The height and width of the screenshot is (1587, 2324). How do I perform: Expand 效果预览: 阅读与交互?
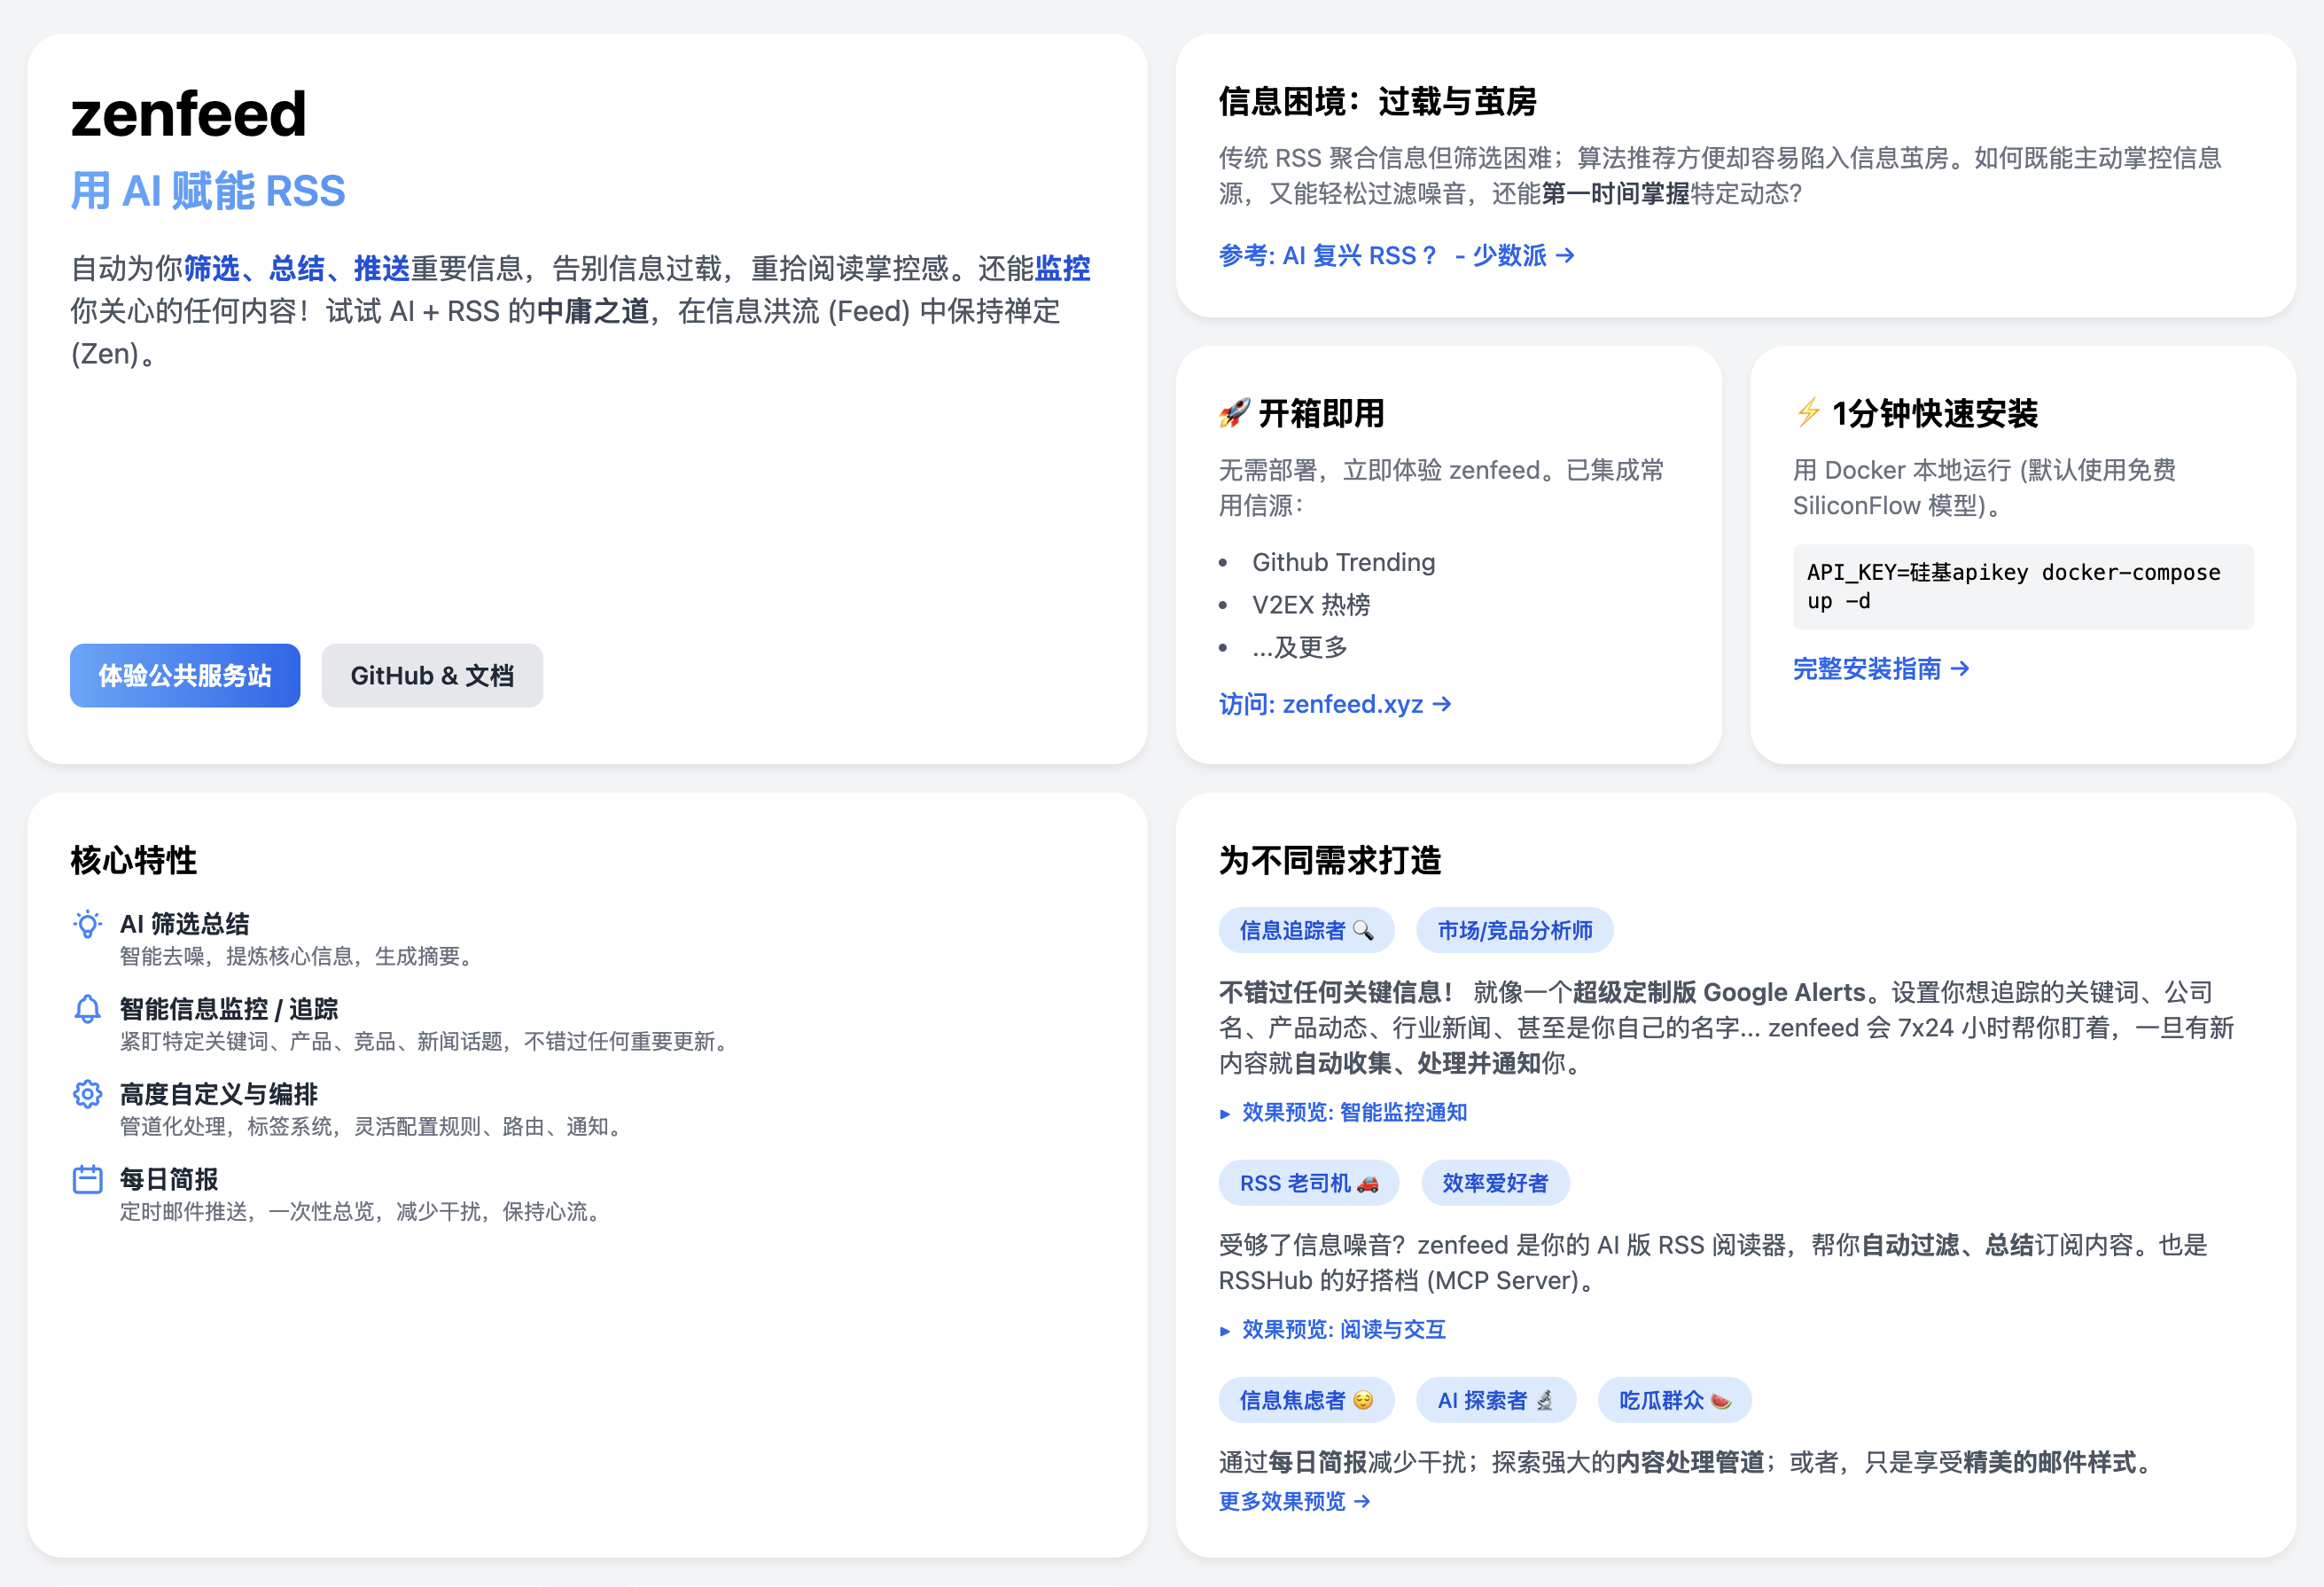1340,1329
